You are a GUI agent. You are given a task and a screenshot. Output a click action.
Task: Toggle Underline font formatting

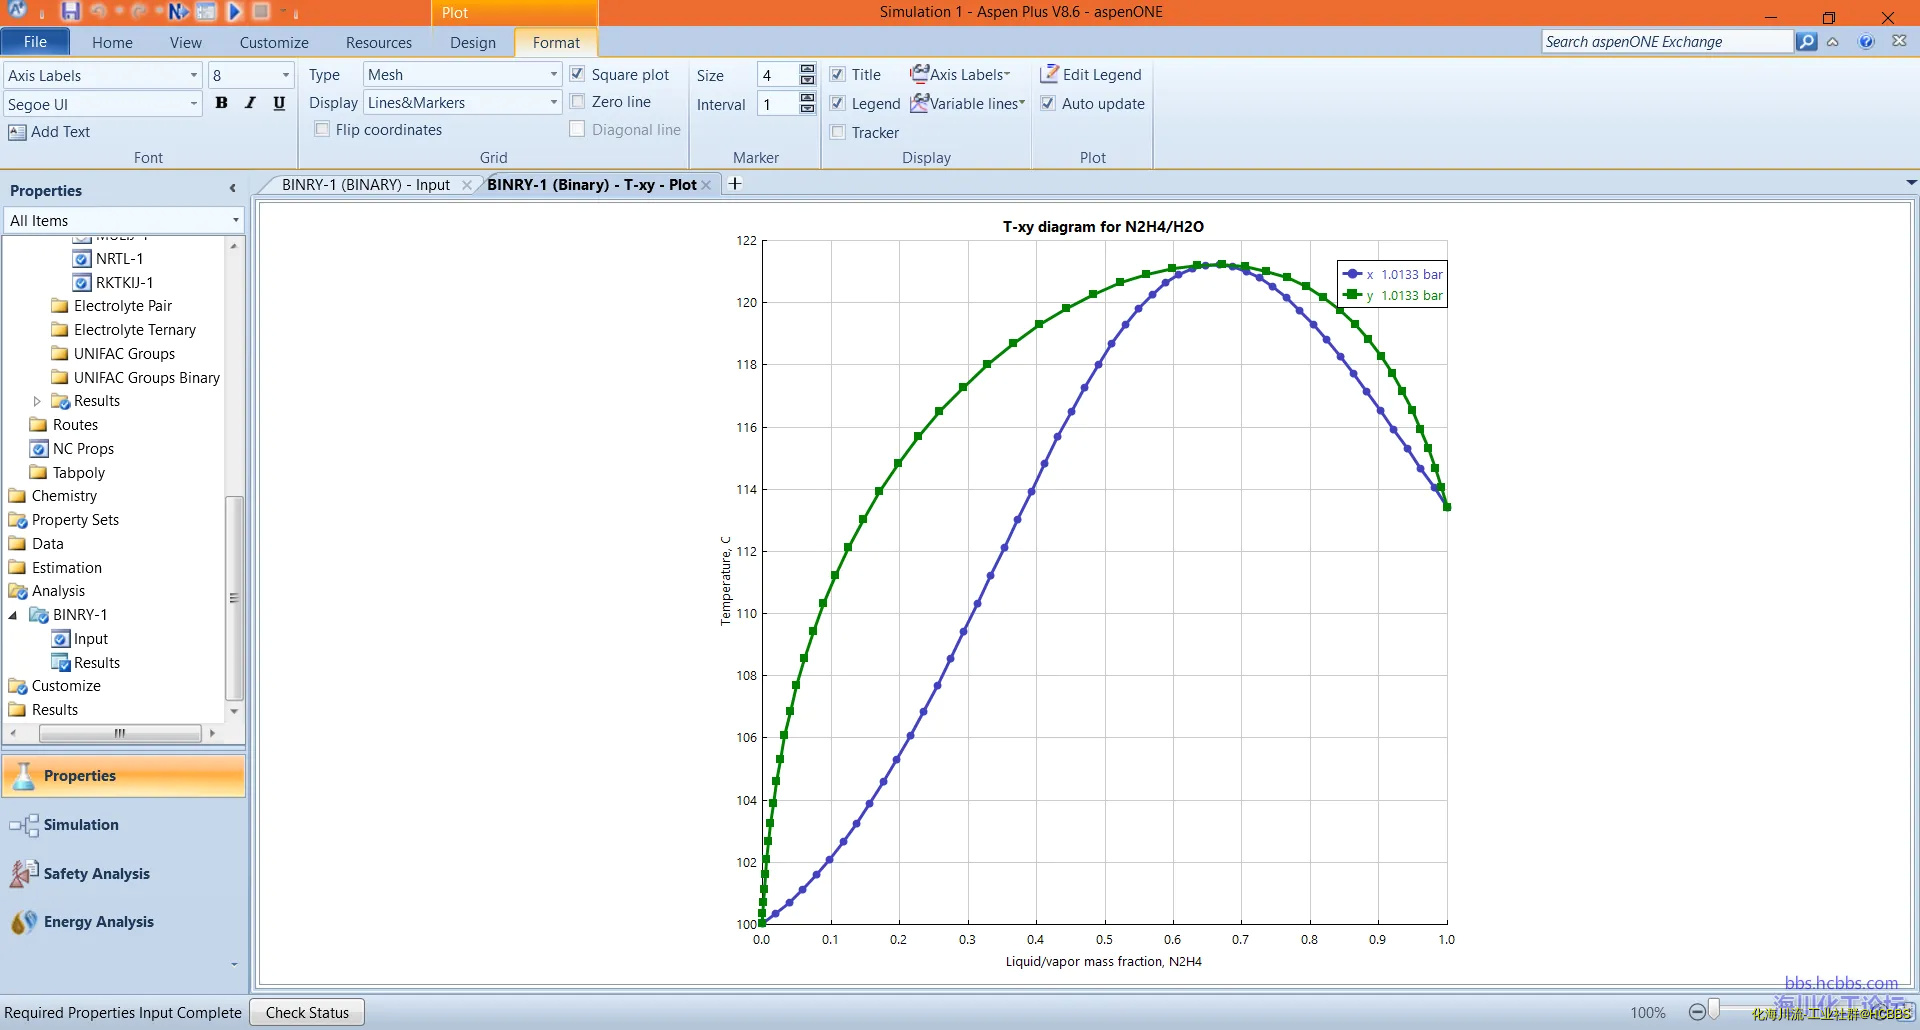click(279, 103)
